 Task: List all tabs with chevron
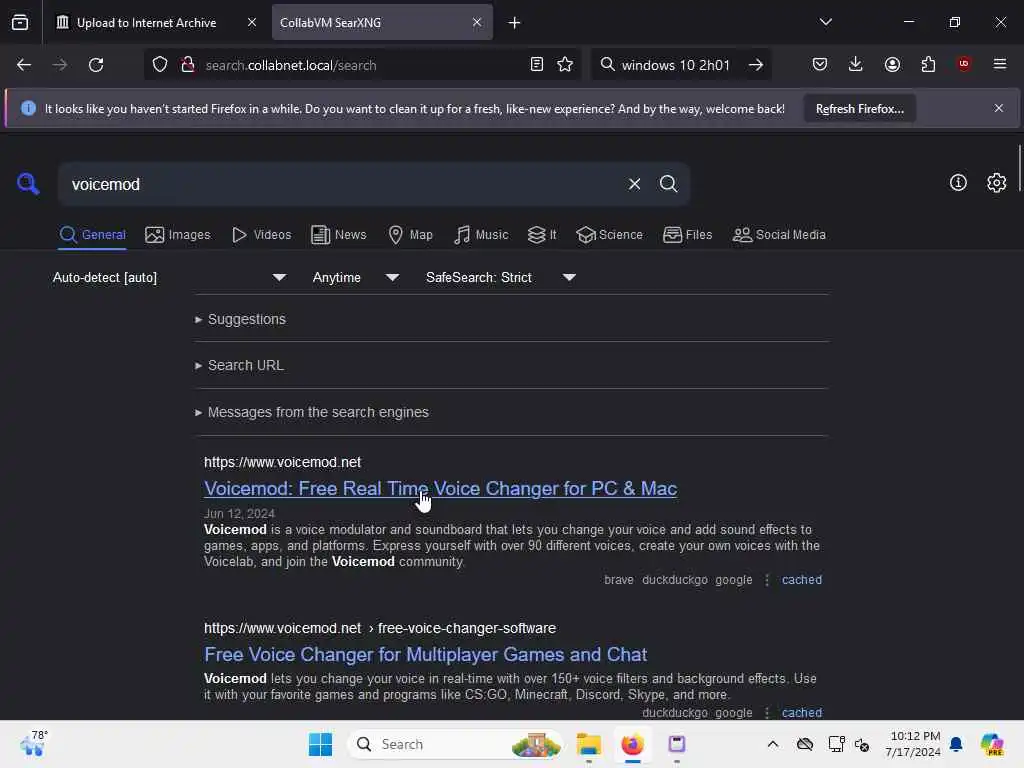(x=825, y=22)
